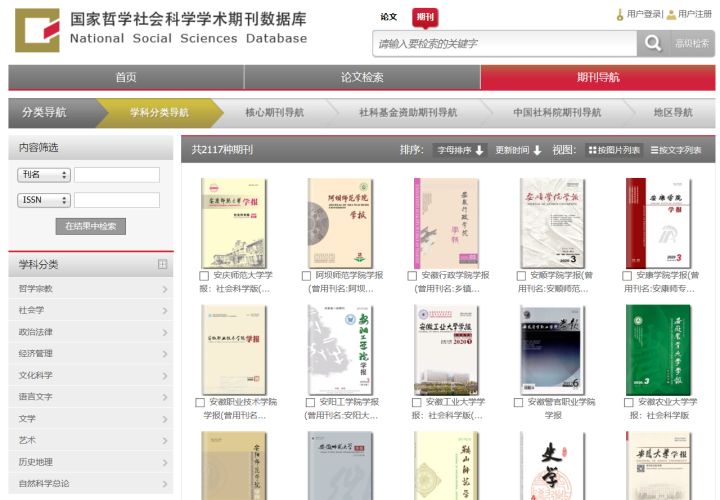
Task: Tick checkbox for 安徽工业大学学报
Action: coord(416,402)
